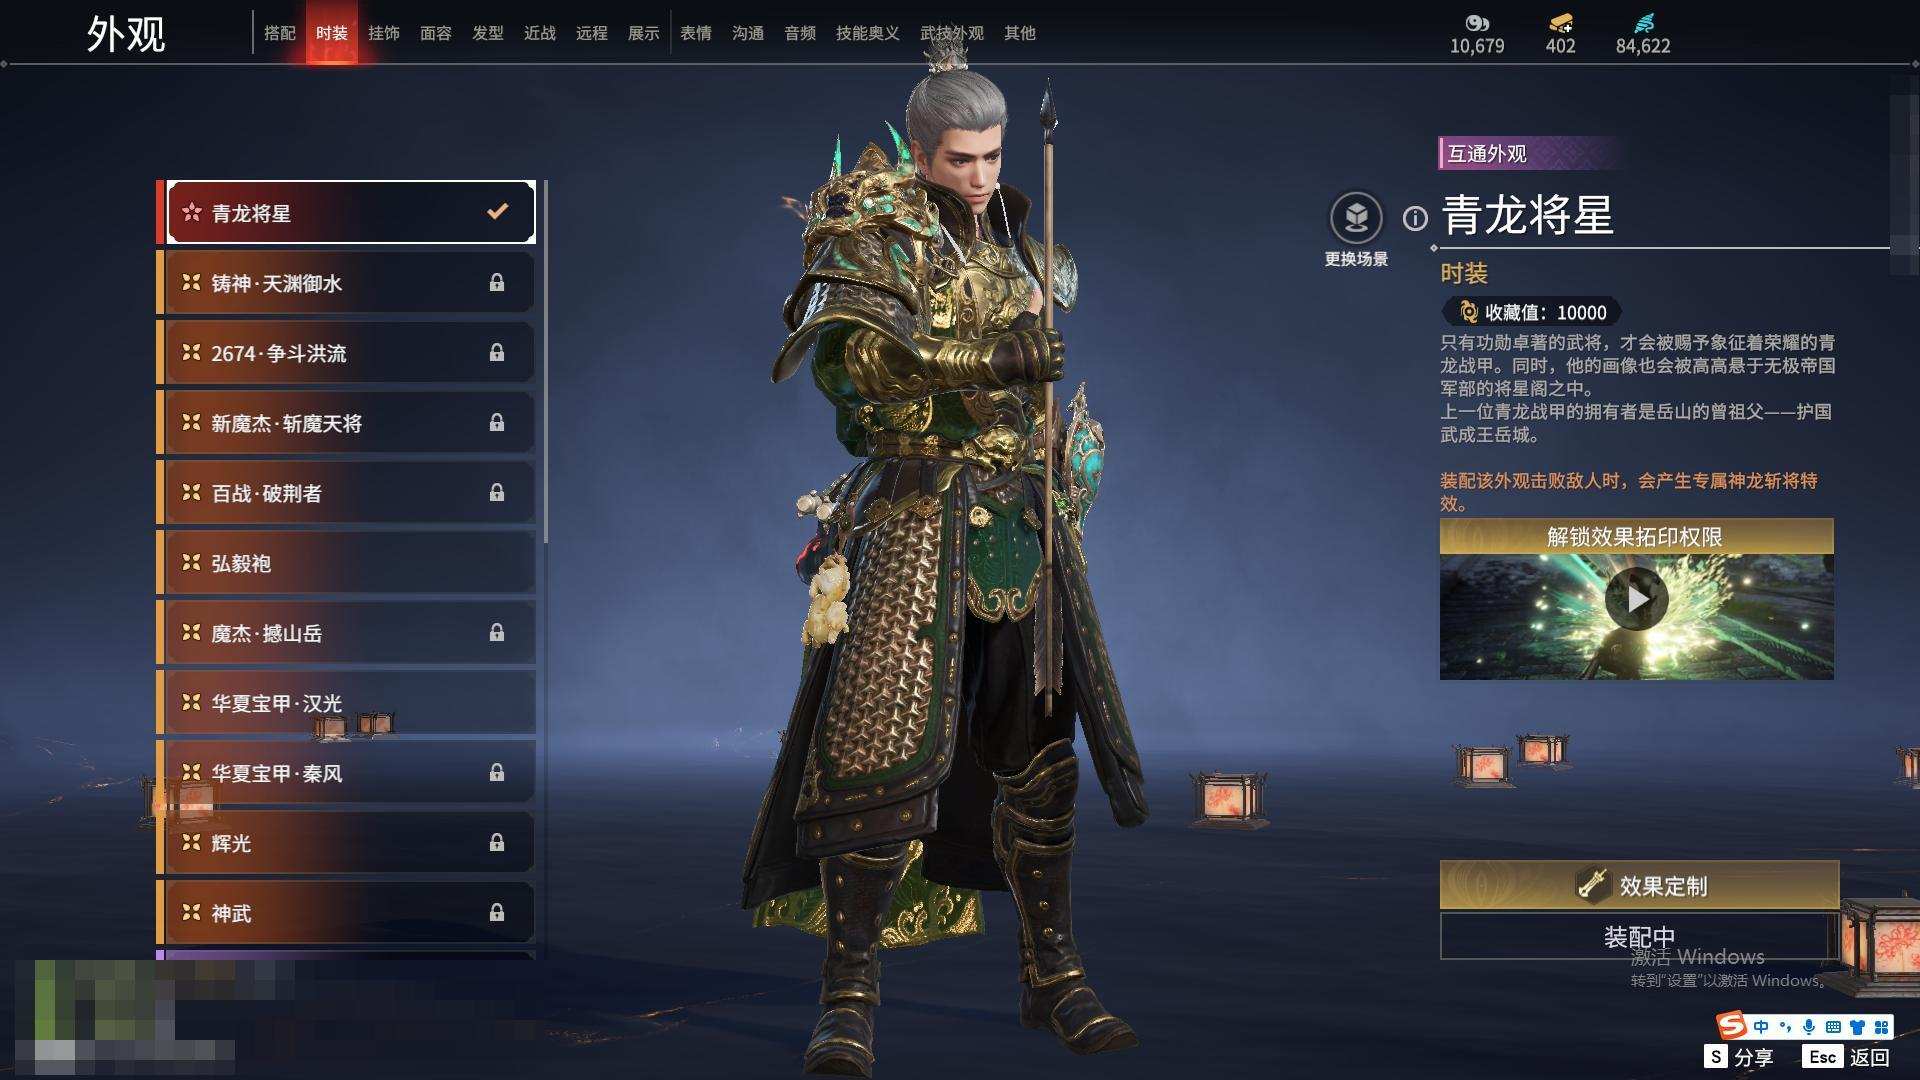Viewport: 1920px width, 1080px height.
Task: Click the 效果定制 button
Action: point(1639,885)
